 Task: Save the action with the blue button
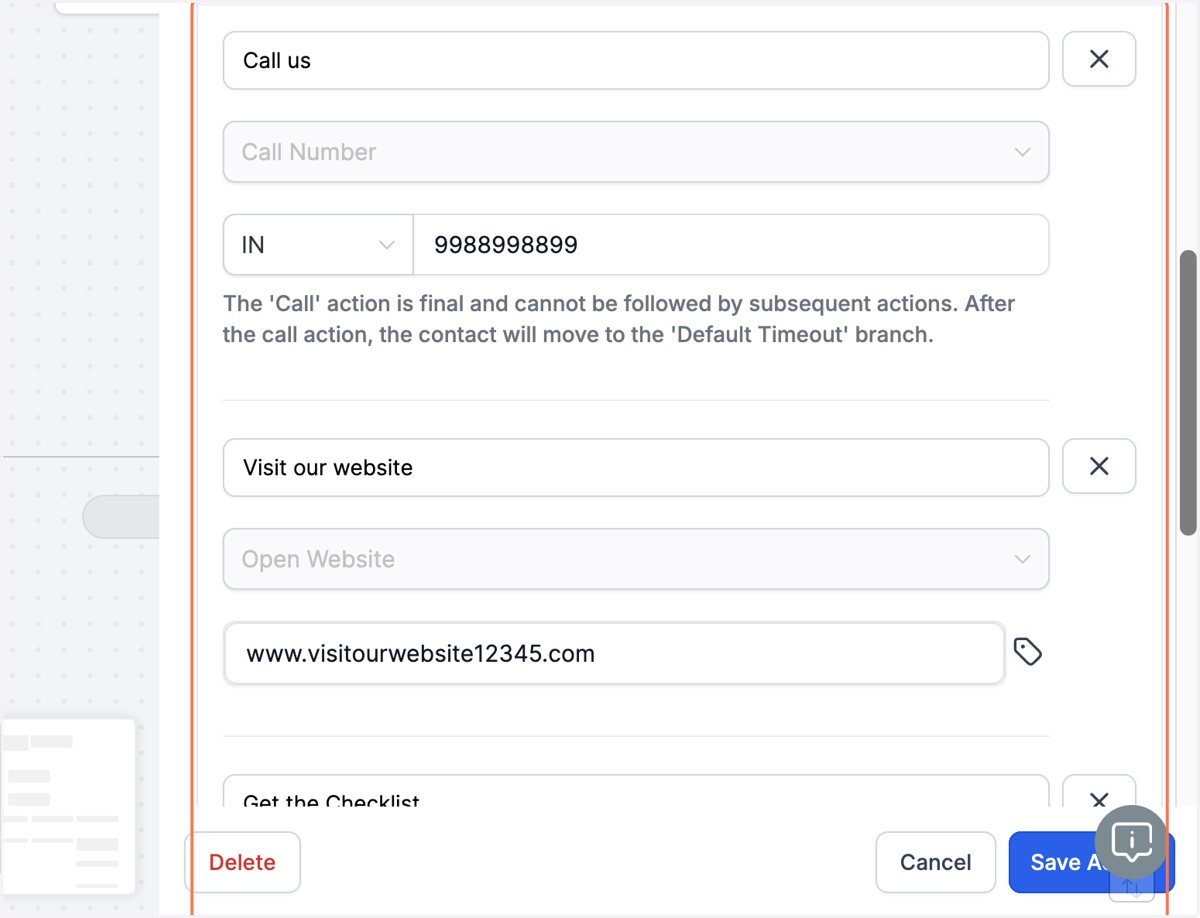pos(1060,862)
